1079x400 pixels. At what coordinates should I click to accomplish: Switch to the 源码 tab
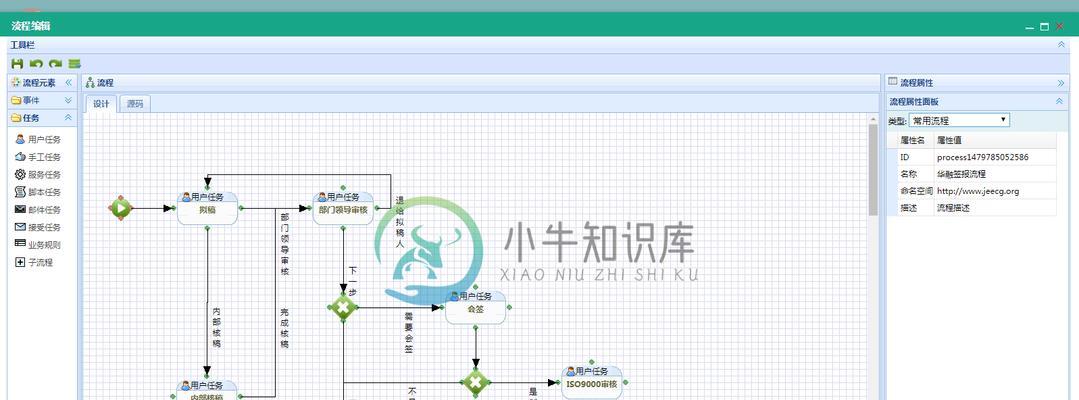coord(135,104)
